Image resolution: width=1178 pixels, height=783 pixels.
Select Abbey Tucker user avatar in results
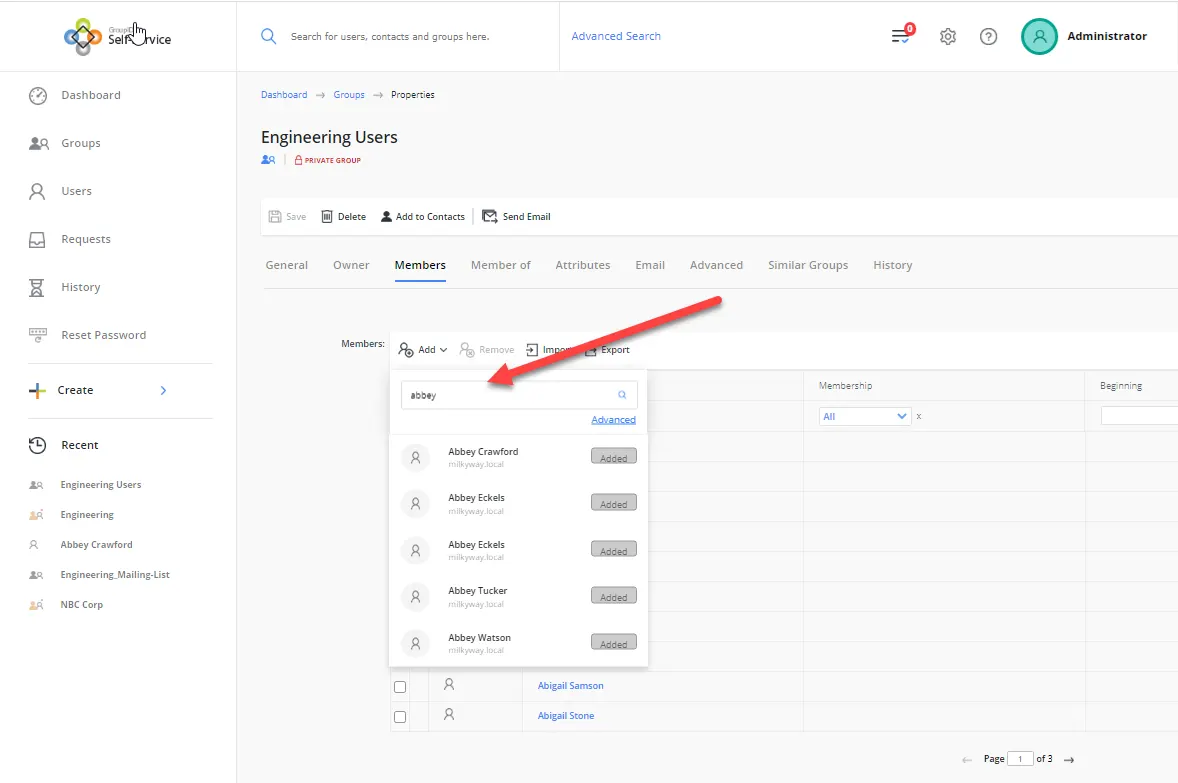(x=415, y=597)
